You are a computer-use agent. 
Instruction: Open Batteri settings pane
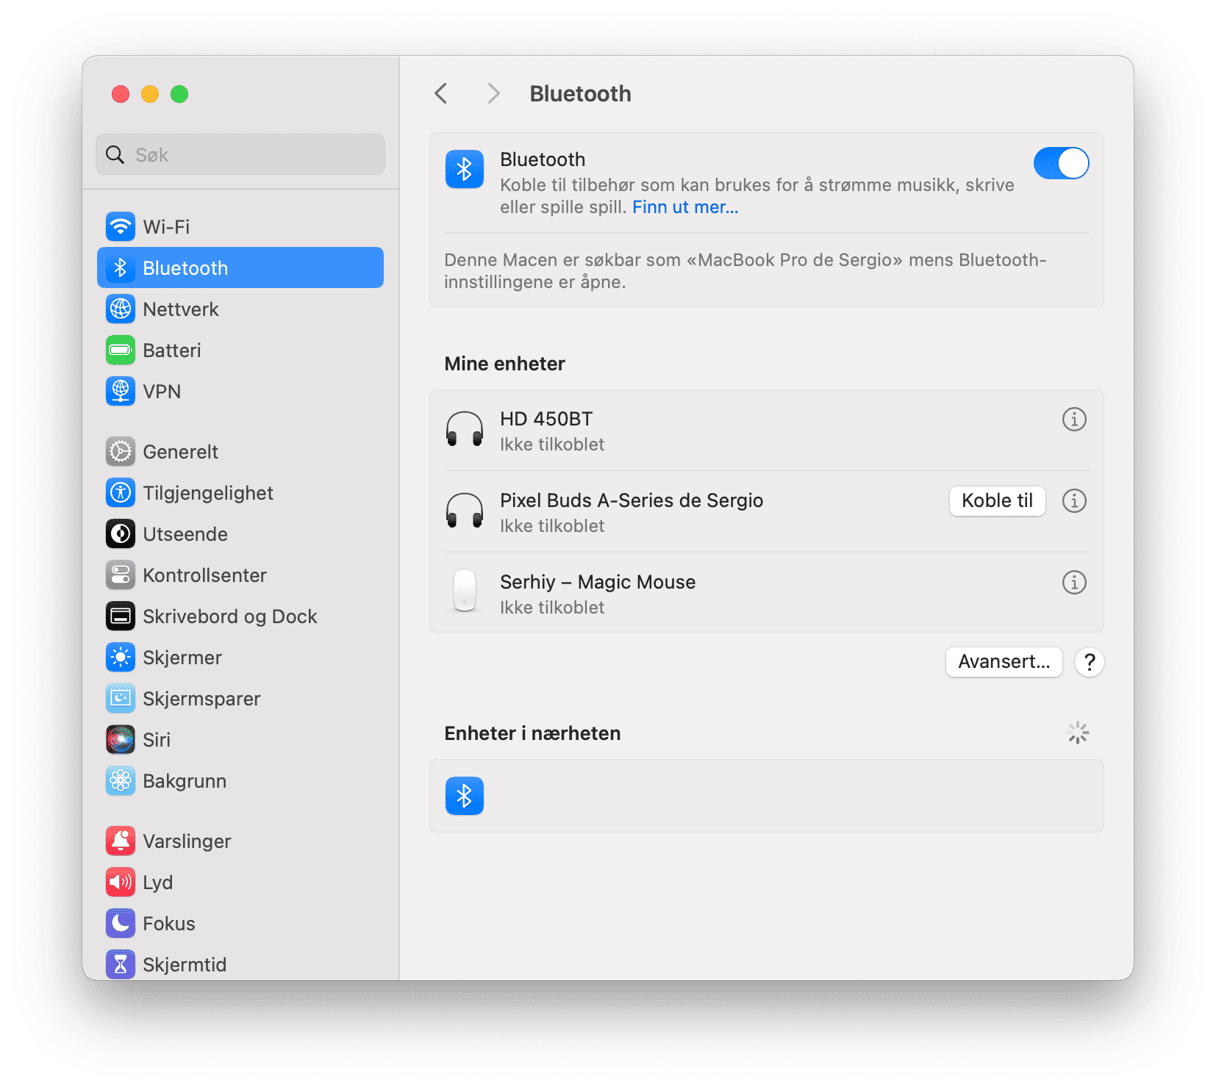click(x=171, y=350)
